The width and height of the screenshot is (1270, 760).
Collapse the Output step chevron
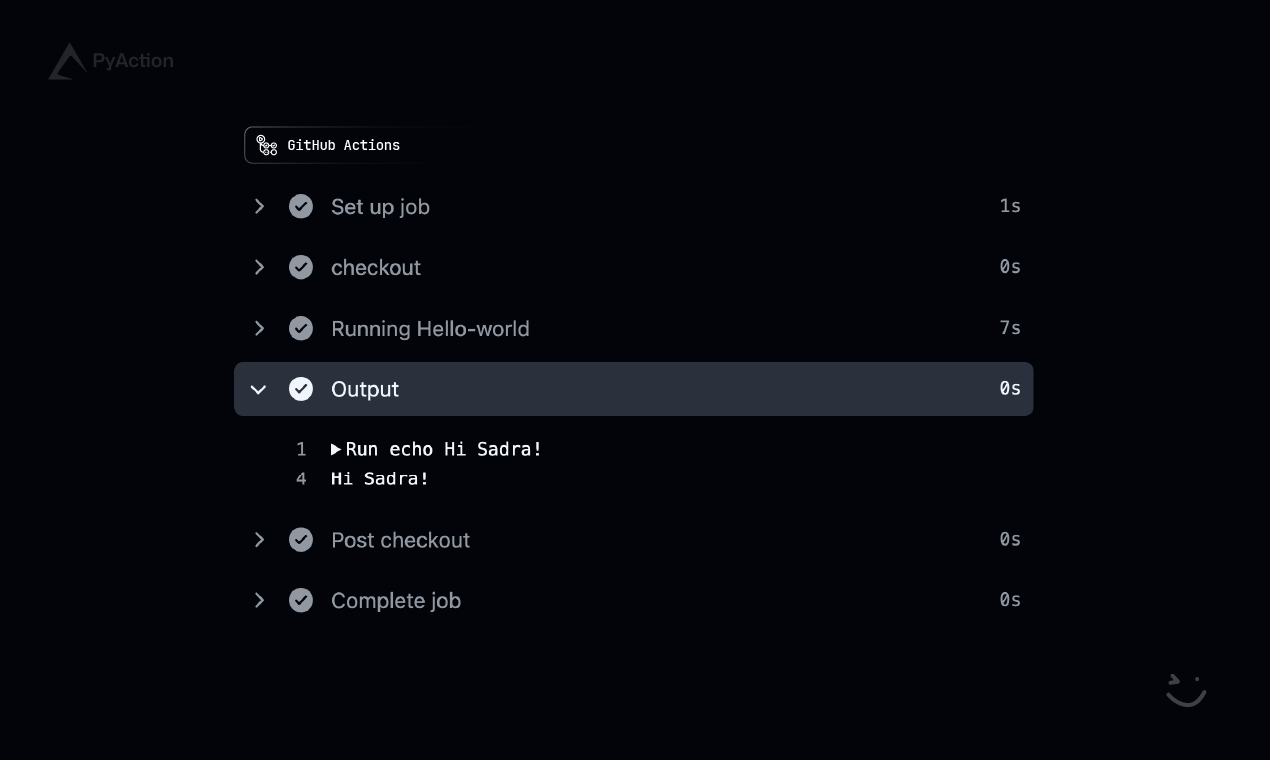pyautogui.click(x=259, y=389)
